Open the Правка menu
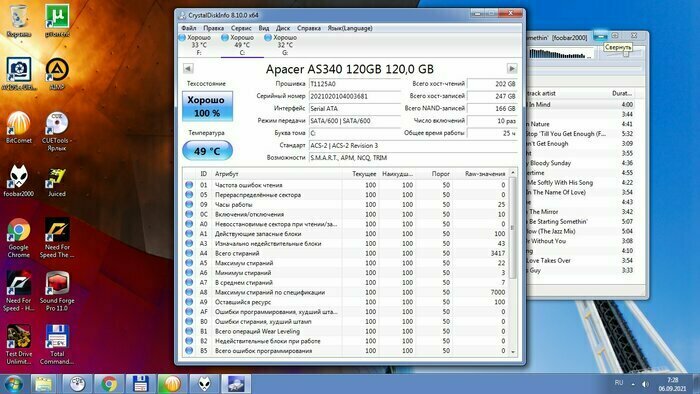 213,28
